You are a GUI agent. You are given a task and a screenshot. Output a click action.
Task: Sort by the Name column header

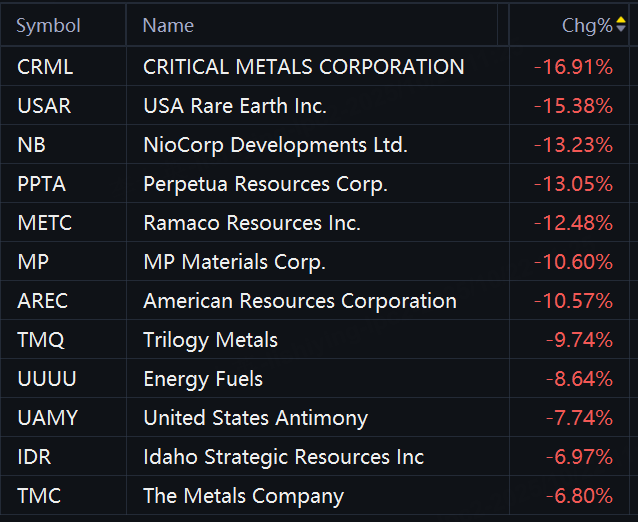168,26
